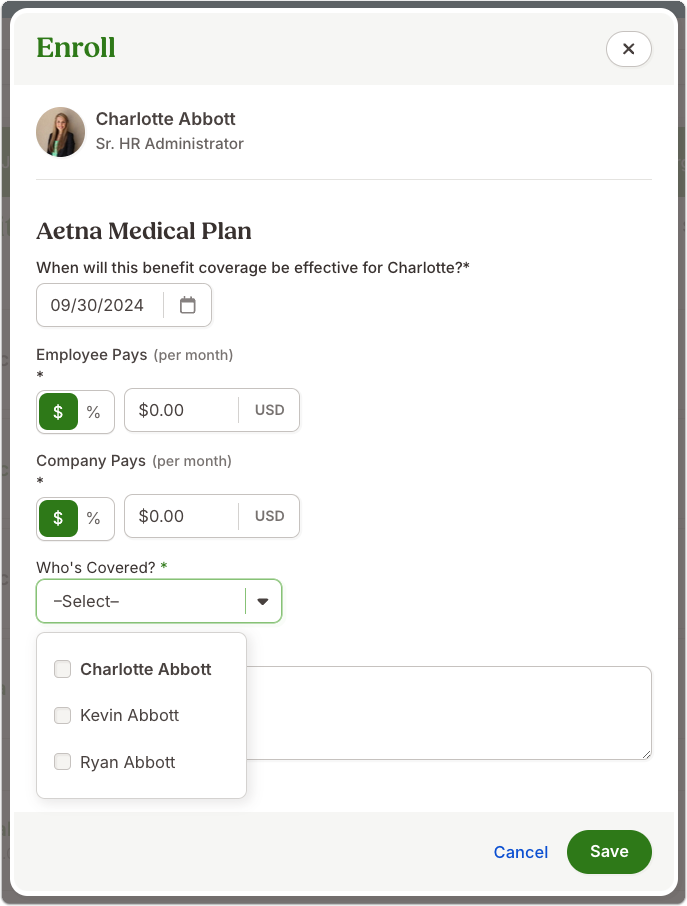The height and width of the screenshot is (906, 687).
Task: Check the Kevin Abbott checkbox
Action: point(62,715)
